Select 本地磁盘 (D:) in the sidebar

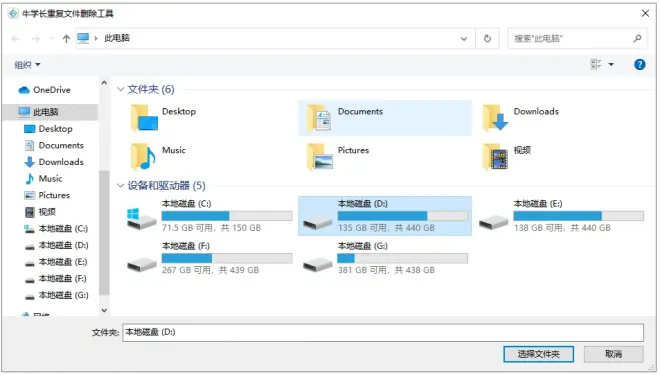tap(56, 245)
